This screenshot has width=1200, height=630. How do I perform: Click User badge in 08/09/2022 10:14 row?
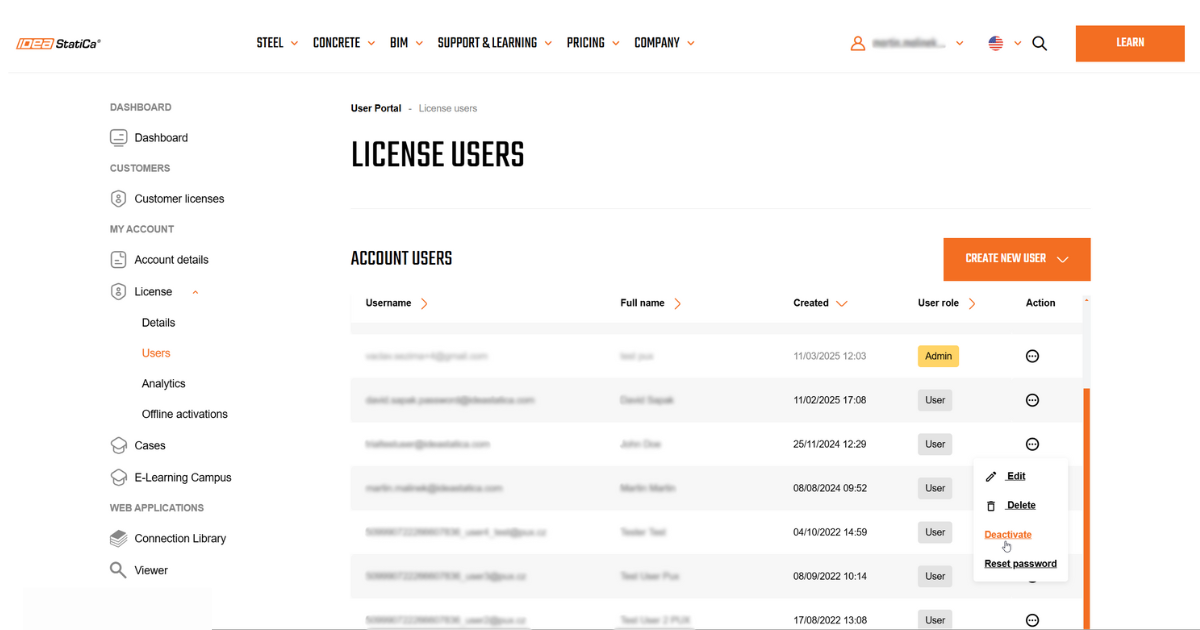click(935, 576)
